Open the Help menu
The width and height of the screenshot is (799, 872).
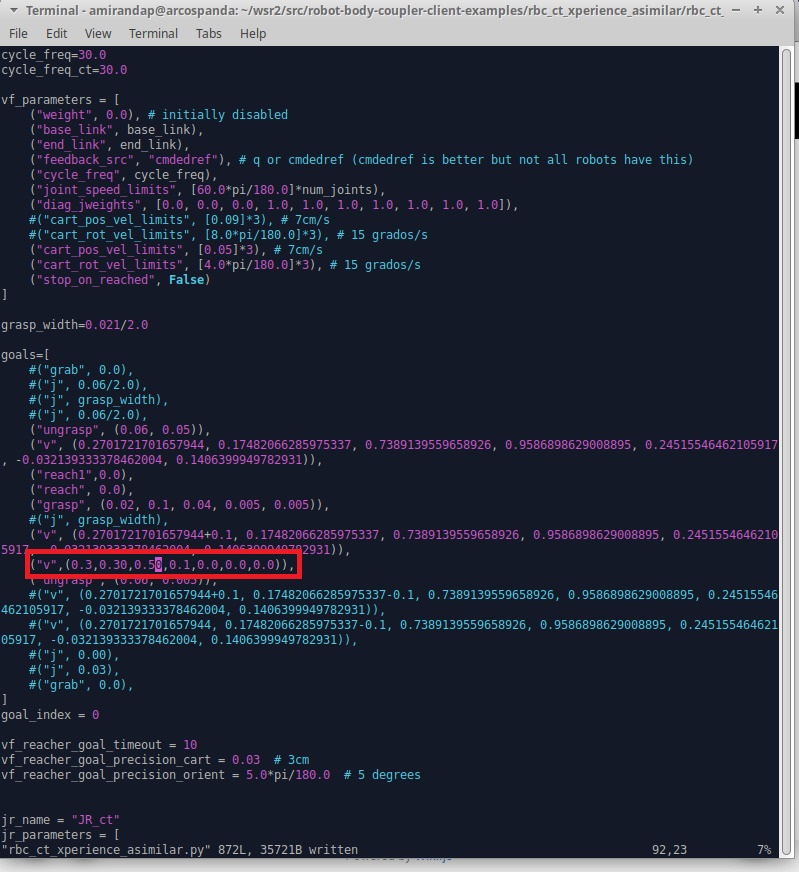click(x=253, y=33)
